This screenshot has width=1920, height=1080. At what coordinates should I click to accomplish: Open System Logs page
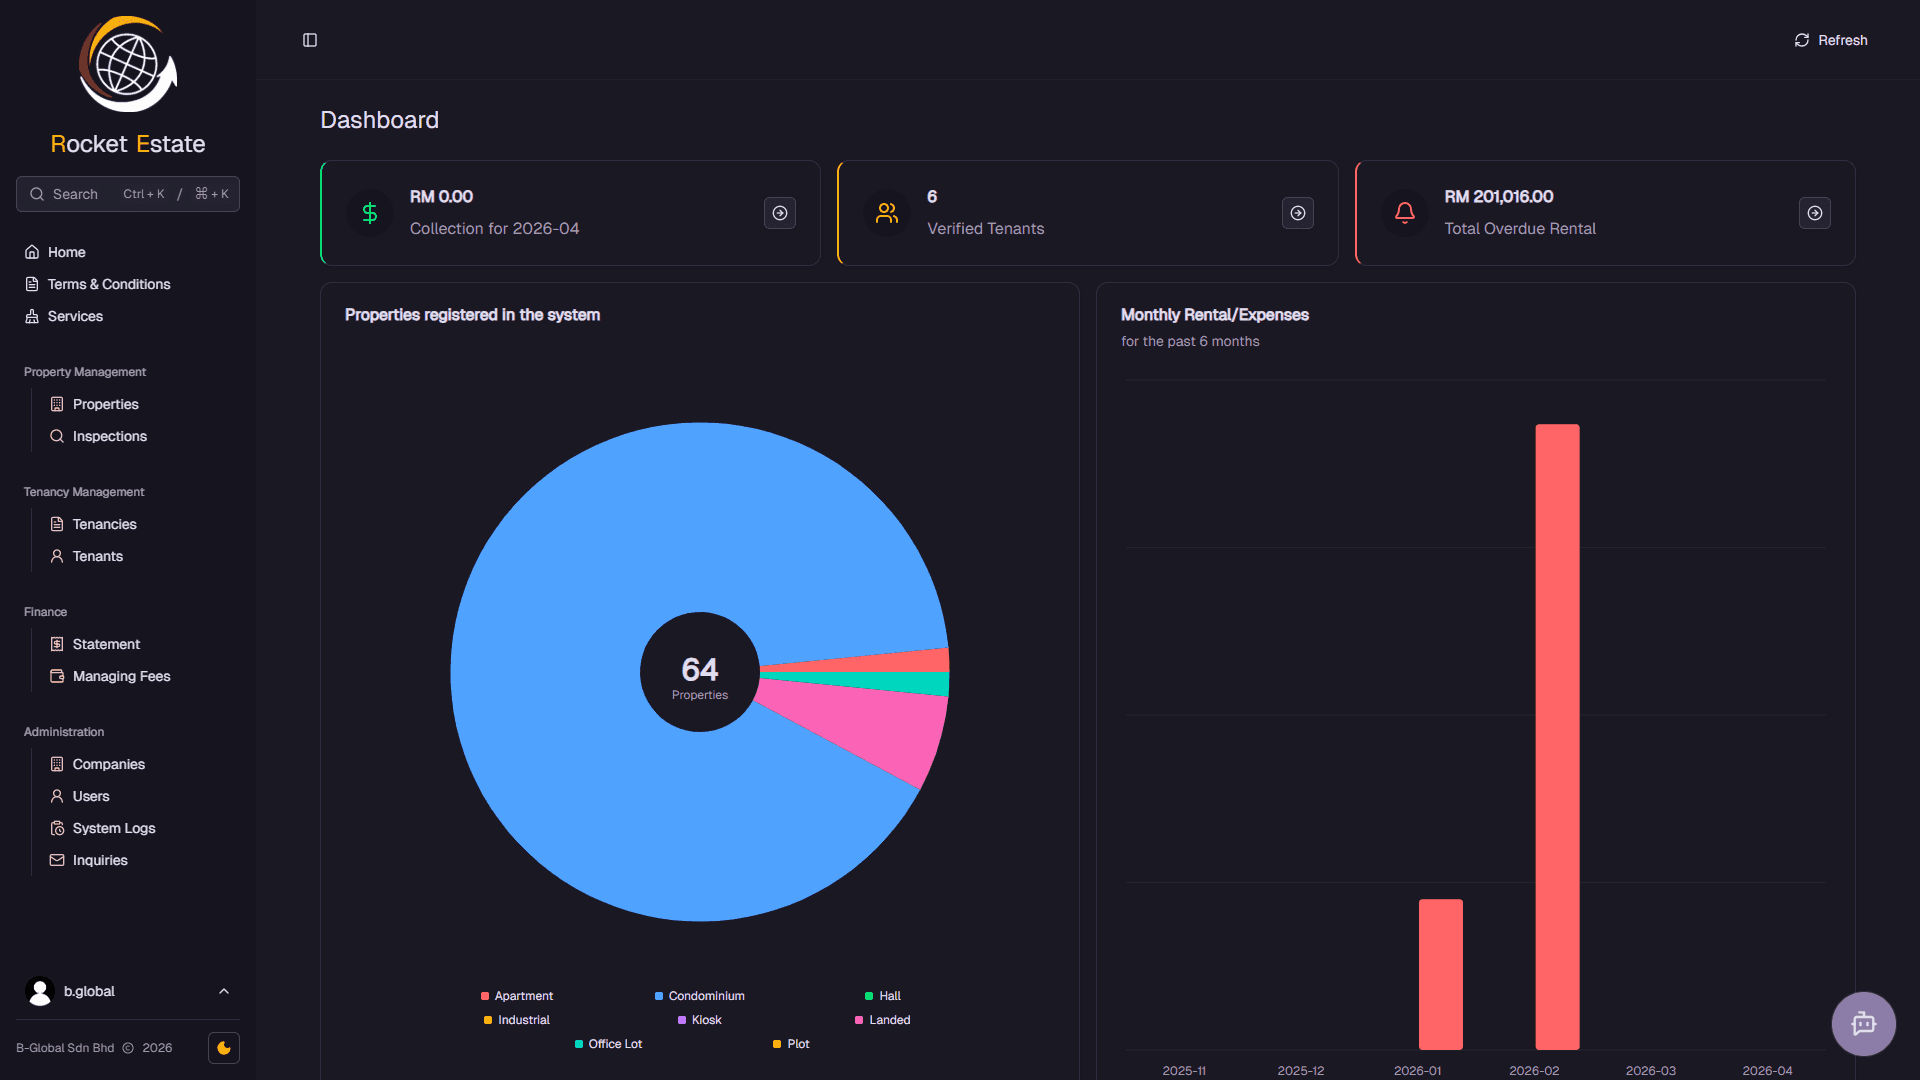point(113,828)
